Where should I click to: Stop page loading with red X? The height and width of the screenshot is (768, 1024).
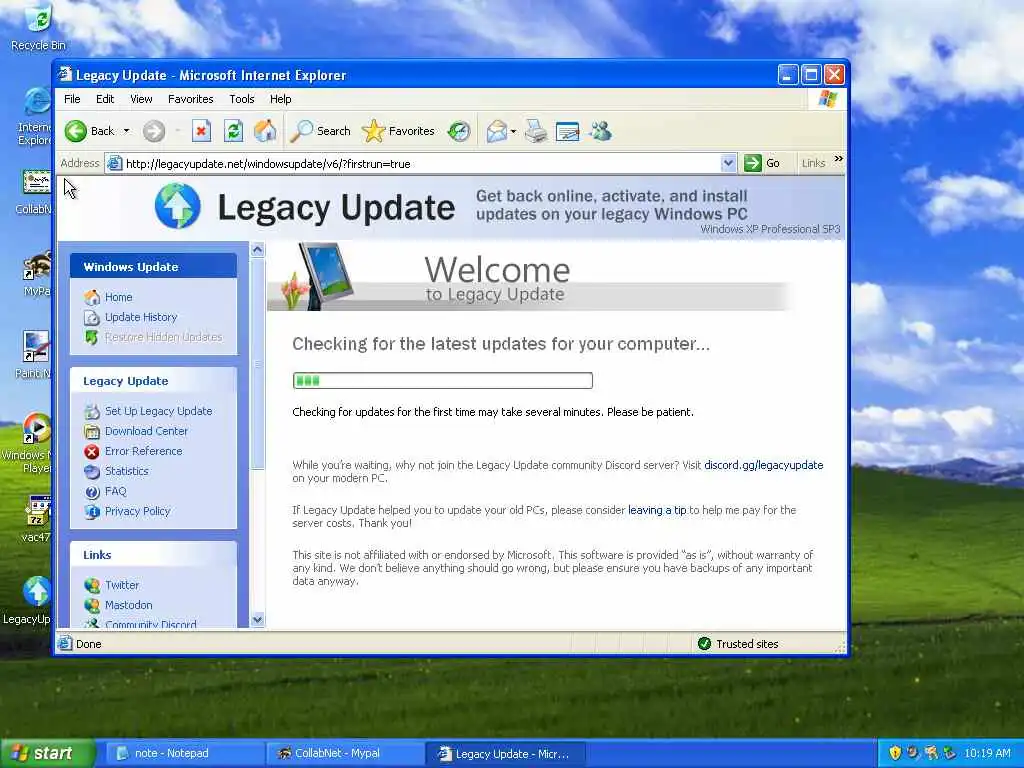click(201, 131)
